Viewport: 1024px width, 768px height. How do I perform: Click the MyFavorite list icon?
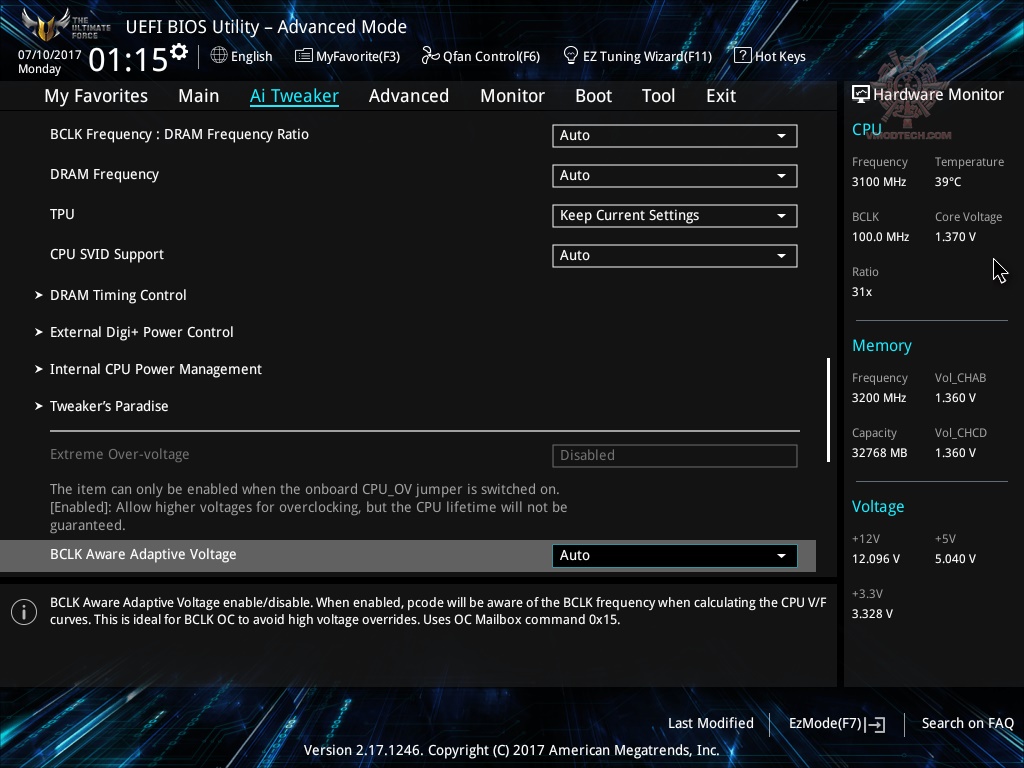click(x=304, y=56)
